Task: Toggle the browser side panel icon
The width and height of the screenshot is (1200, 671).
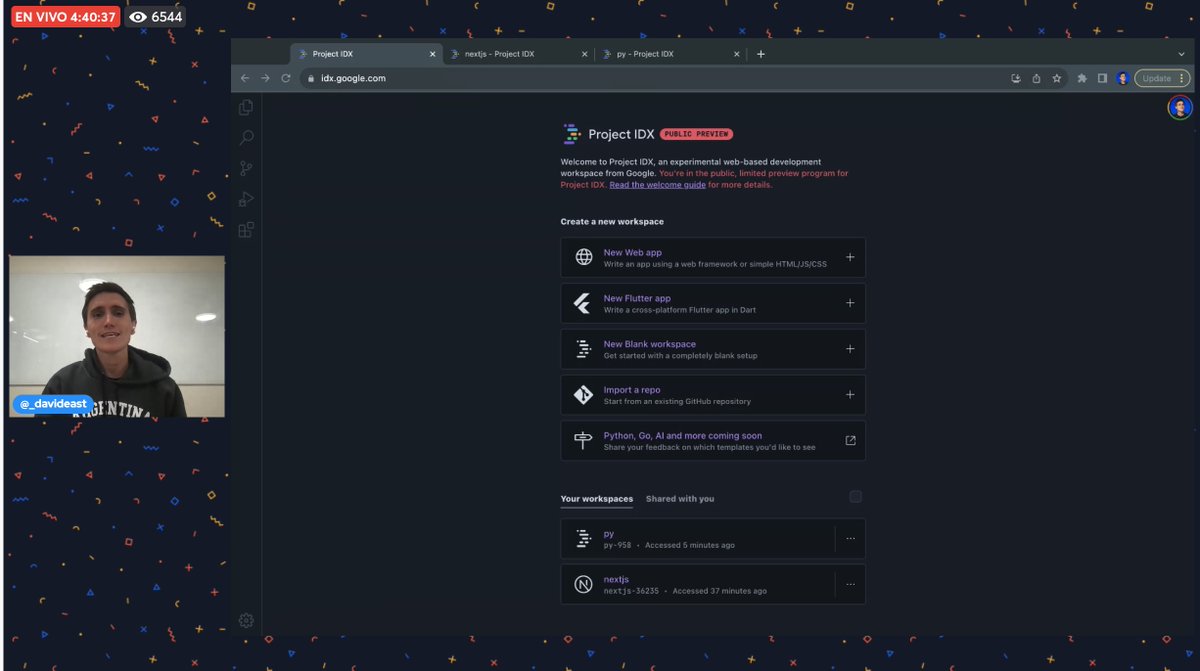Action: tap(1102, 78)
